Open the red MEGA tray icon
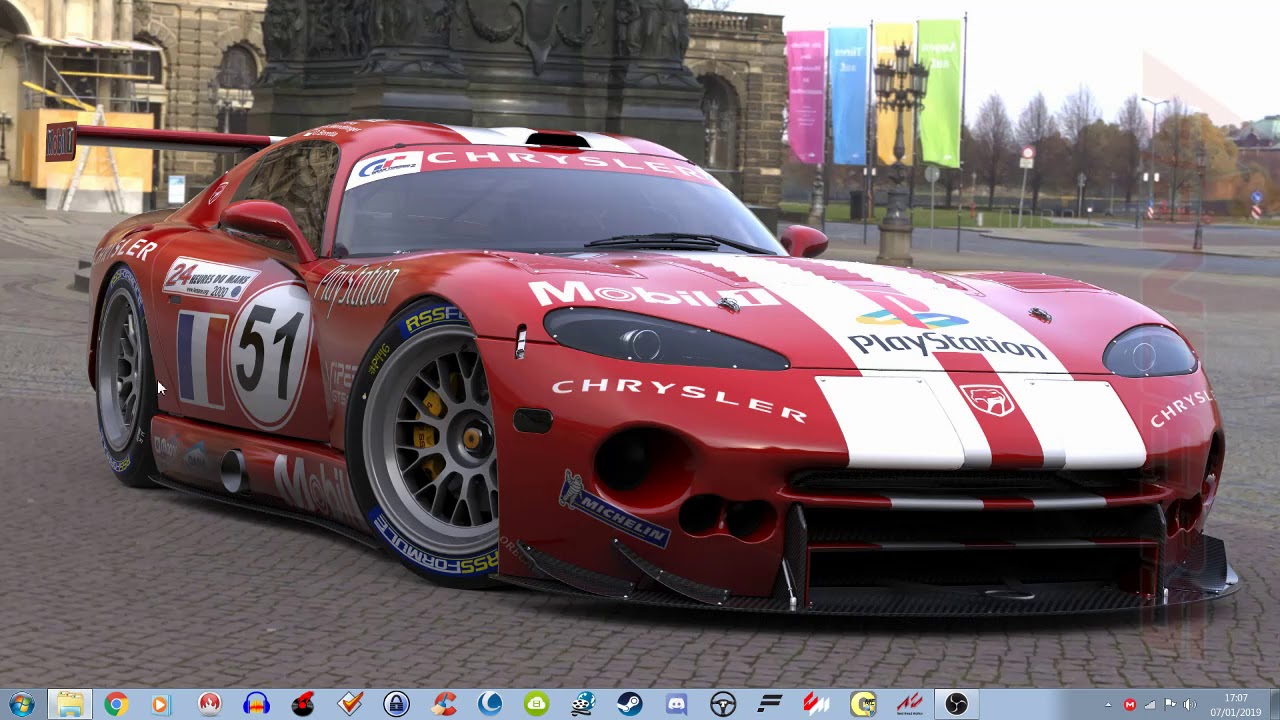 (1130, 705)
